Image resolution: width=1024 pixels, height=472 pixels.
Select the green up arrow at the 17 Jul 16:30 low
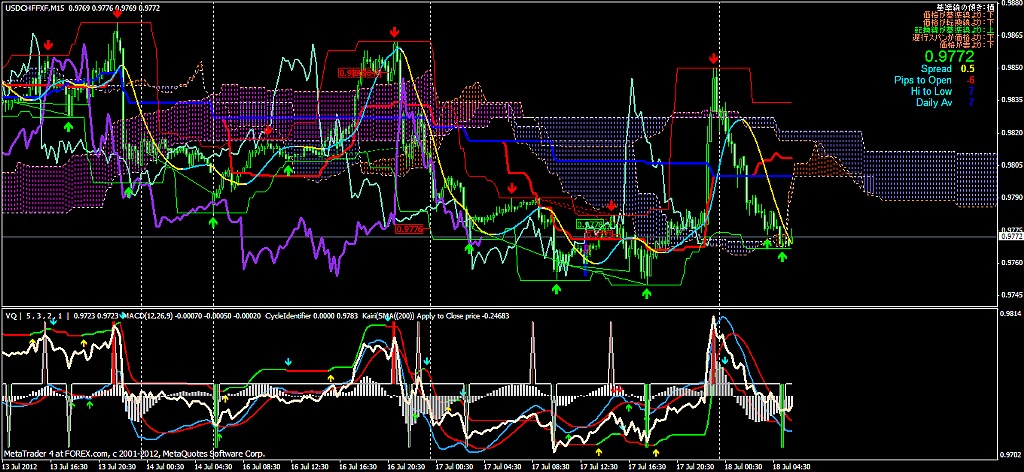[x=647, y=293]
